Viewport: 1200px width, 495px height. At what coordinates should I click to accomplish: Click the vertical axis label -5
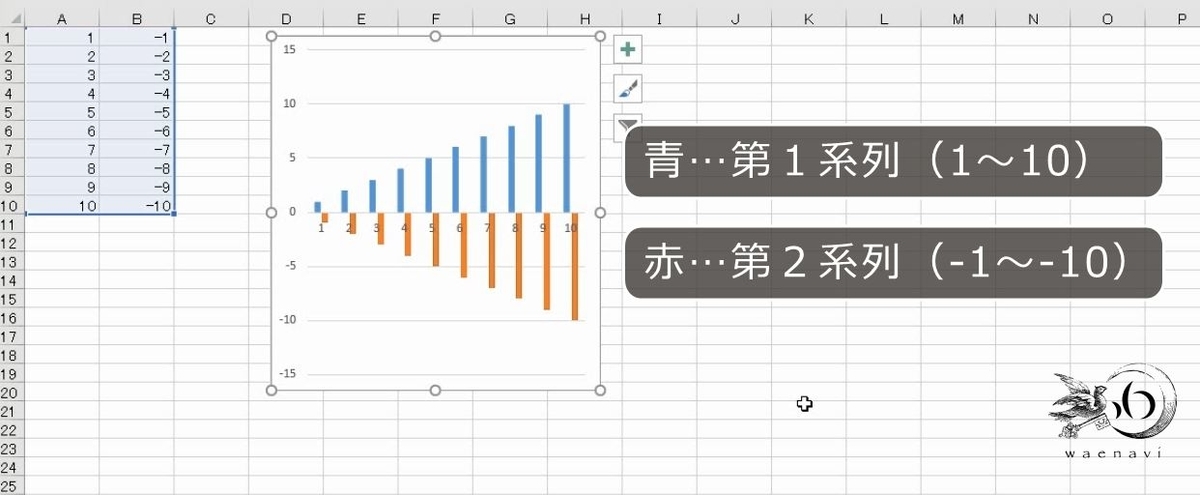coord(292,265)
